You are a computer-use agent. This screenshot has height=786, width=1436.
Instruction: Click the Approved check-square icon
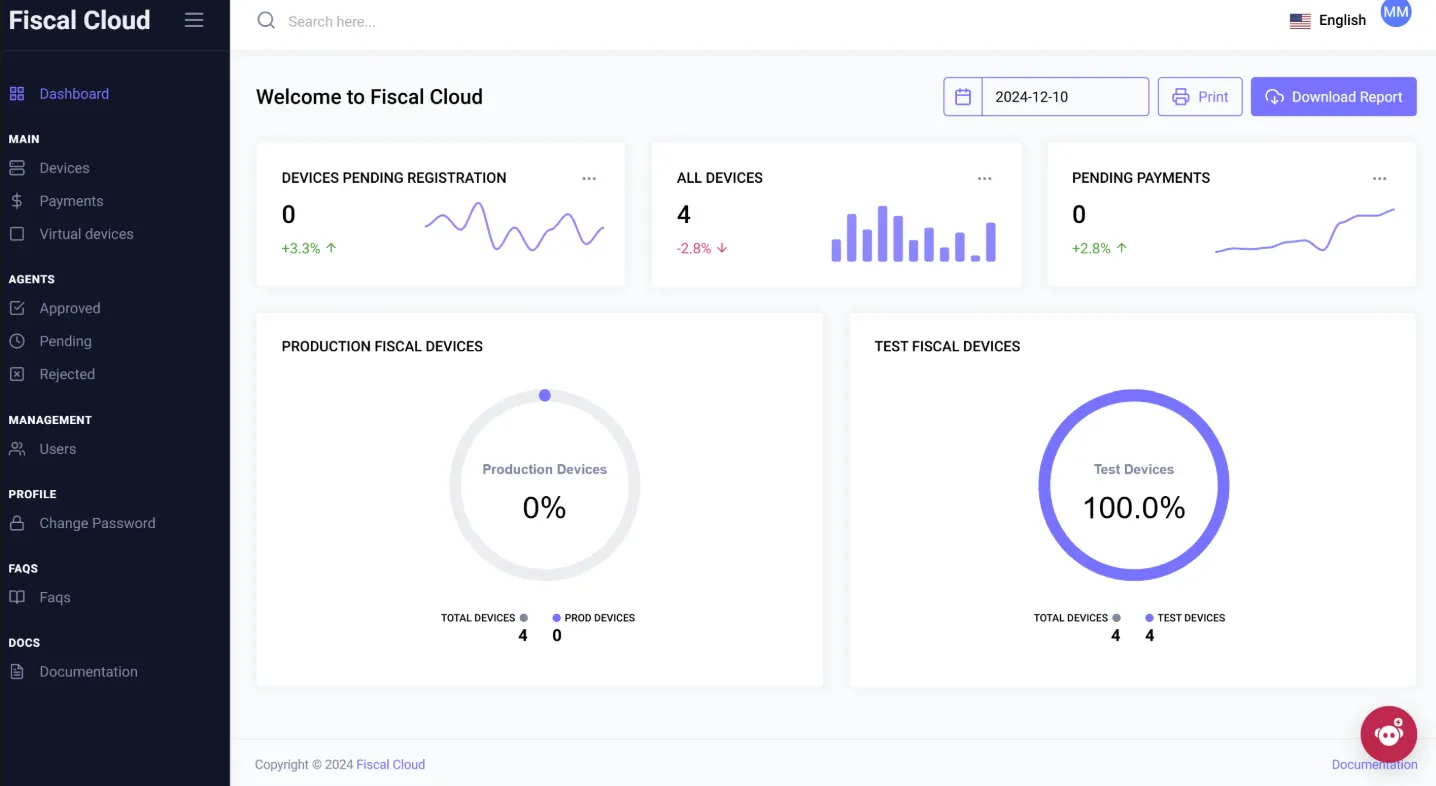tap(17, 308)
